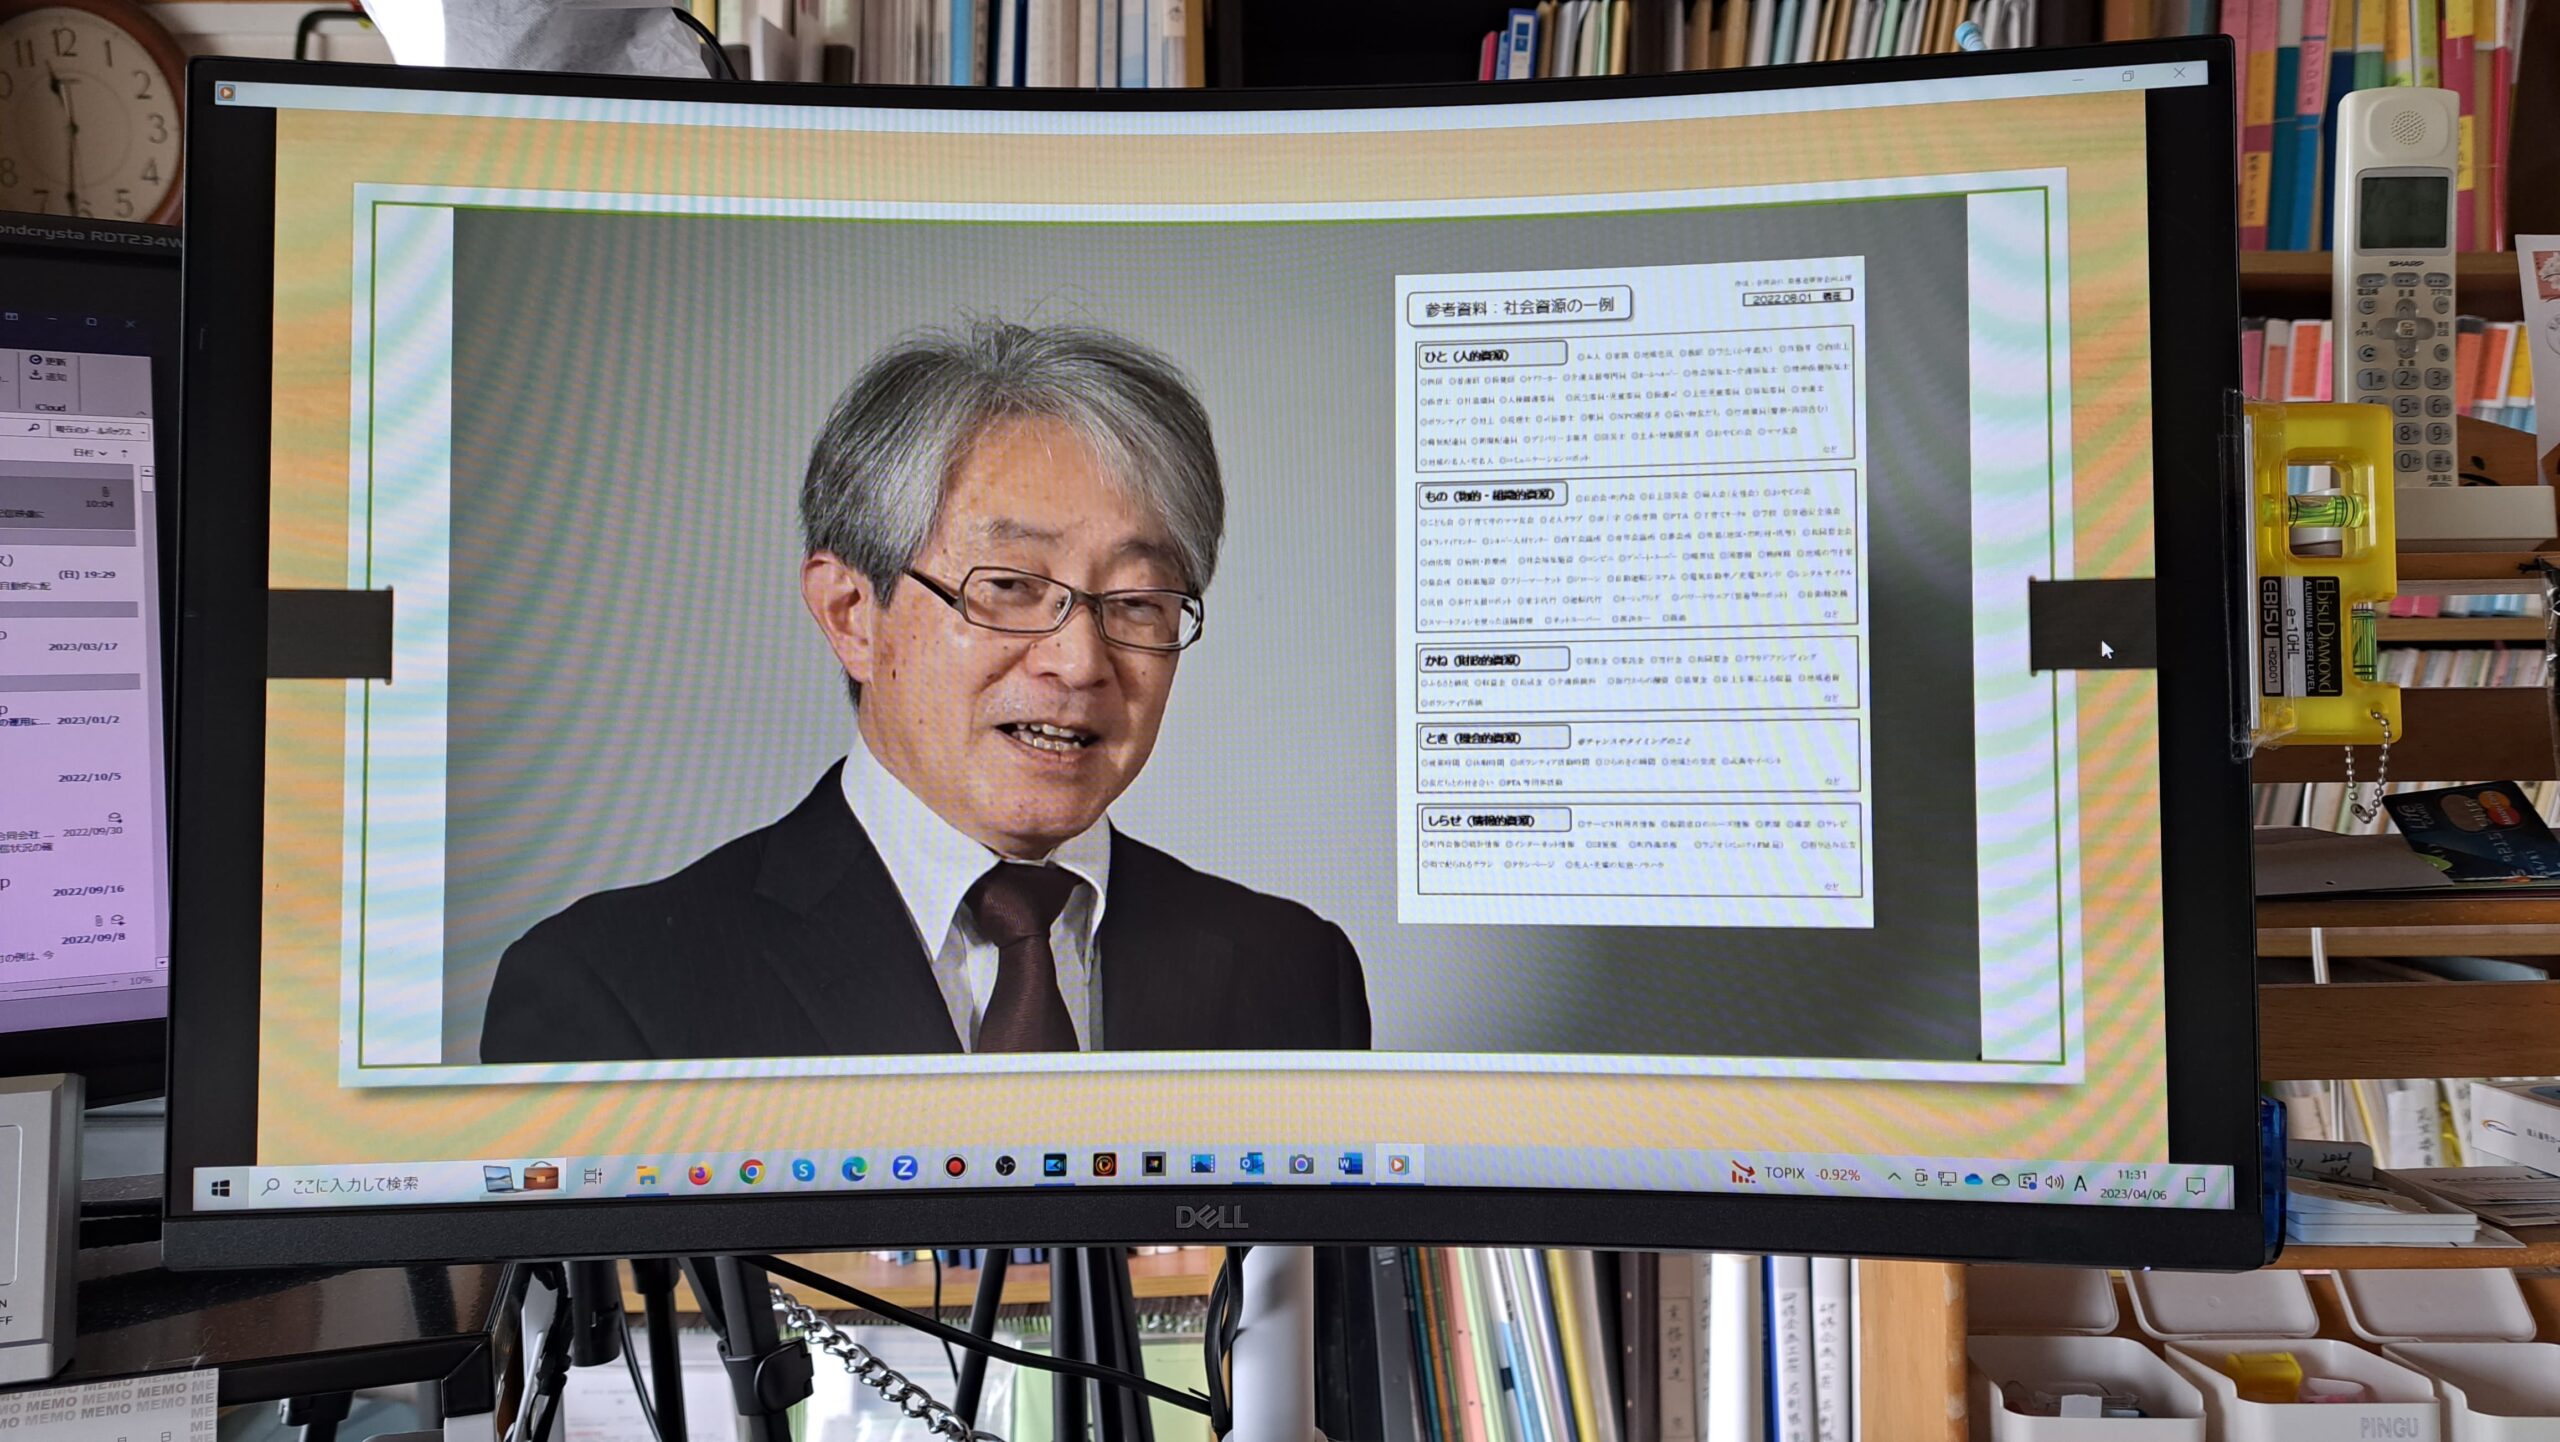Click the active media player taskbar icon
The image size is (2560, 1442).
(1398, 1164)
